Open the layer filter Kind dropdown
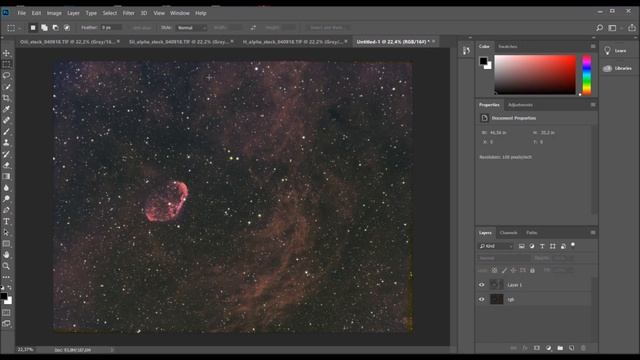The image size is (640, 360). pos(496,246)
